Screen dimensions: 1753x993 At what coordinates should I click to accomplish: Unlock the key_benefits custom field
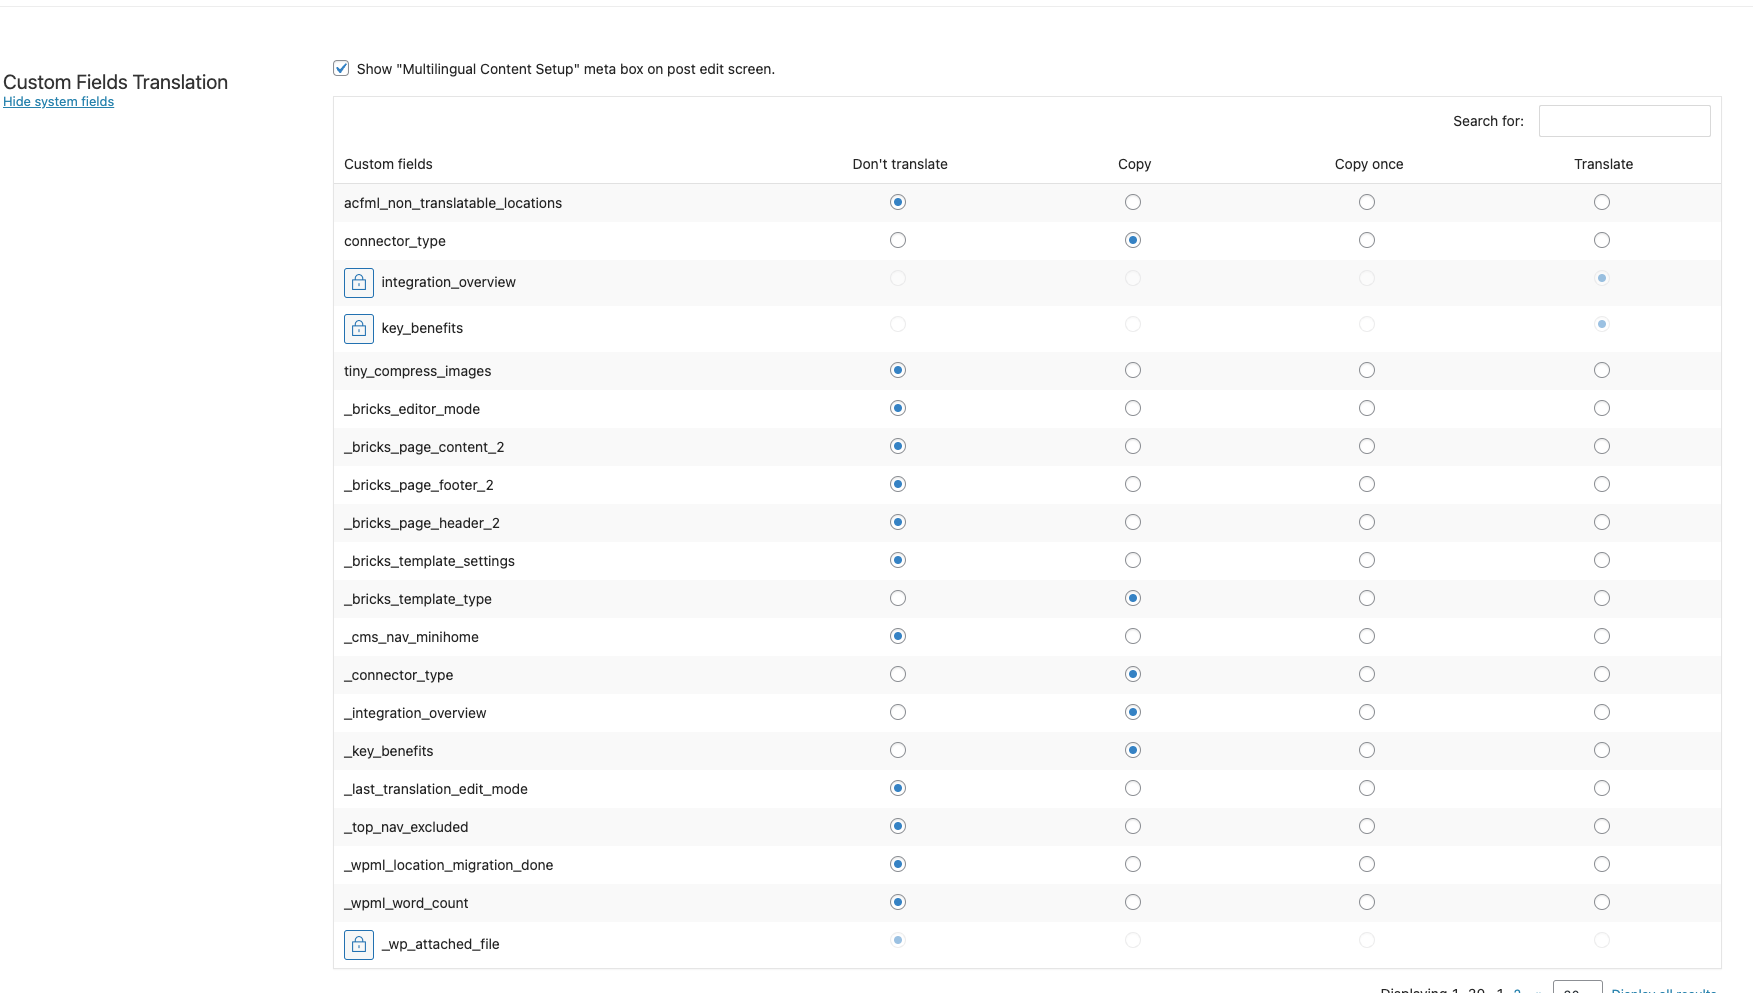pyautogui.click(x=359, y=328)
